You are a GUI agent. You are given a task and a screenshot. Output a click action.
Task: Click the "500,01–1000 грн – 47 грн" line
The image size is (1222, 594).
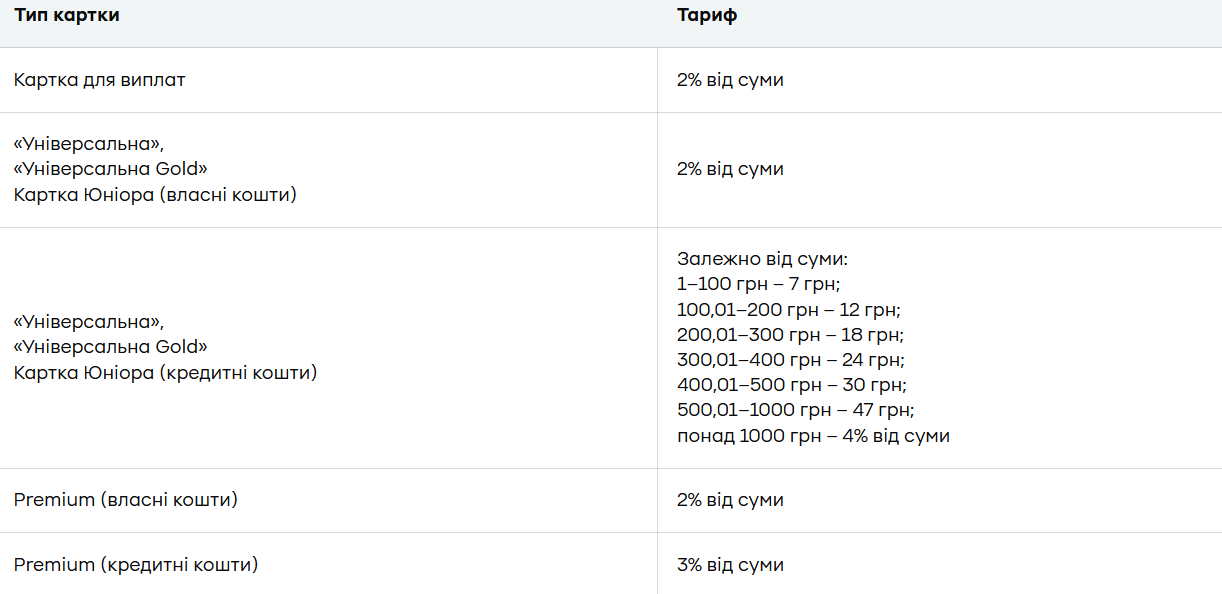(x=796, y=411)
